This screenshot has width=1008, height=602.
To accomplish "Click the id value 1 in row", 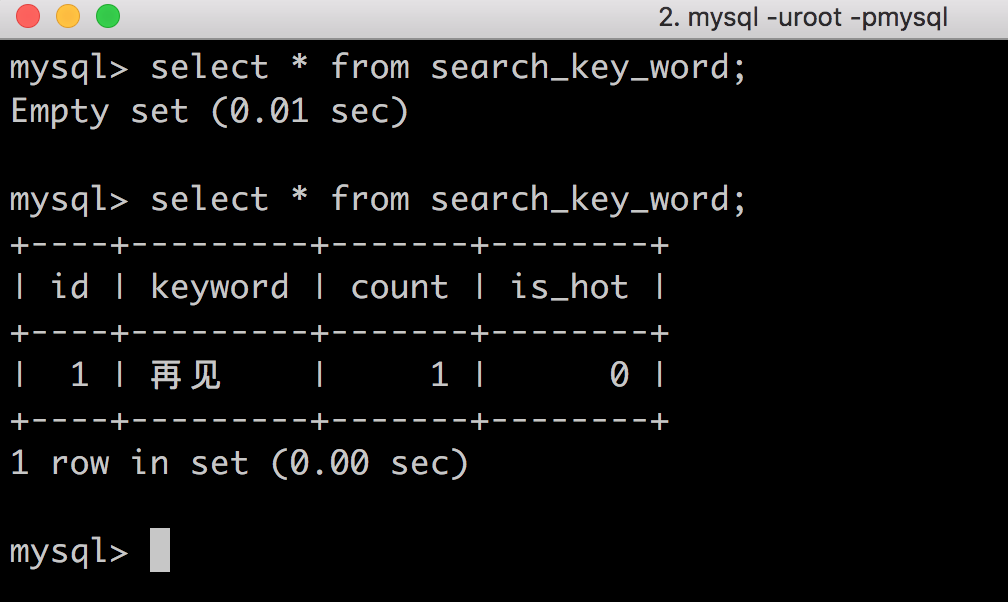I will 79,376.
